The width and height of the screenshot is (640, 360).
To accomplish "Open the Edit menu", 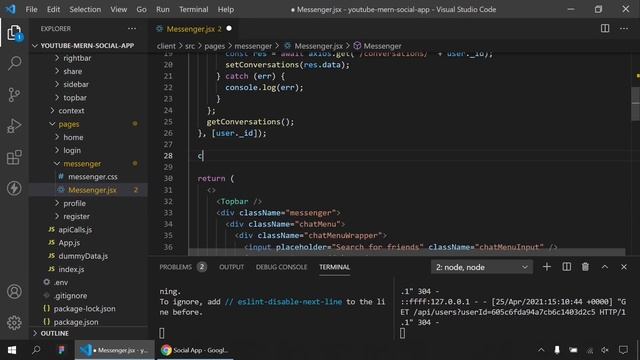I will pyautogui.click(x=53, y=9).
